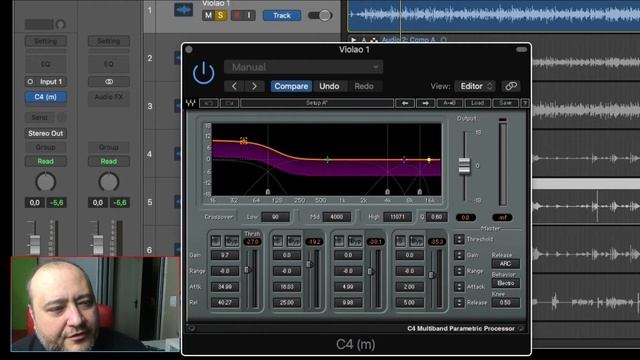Toggle the C4 plugin power bypass button
This screenshot has height=360, width=640.
[x=203, y=73]
